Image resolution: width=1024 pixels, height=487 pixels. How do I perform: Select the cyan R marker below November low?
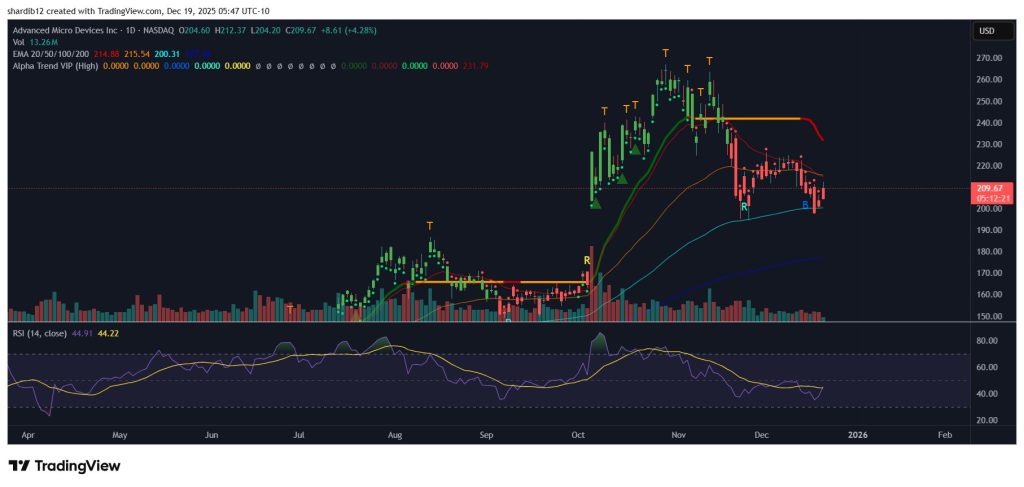pyautogui.click(x=745, y=206)
